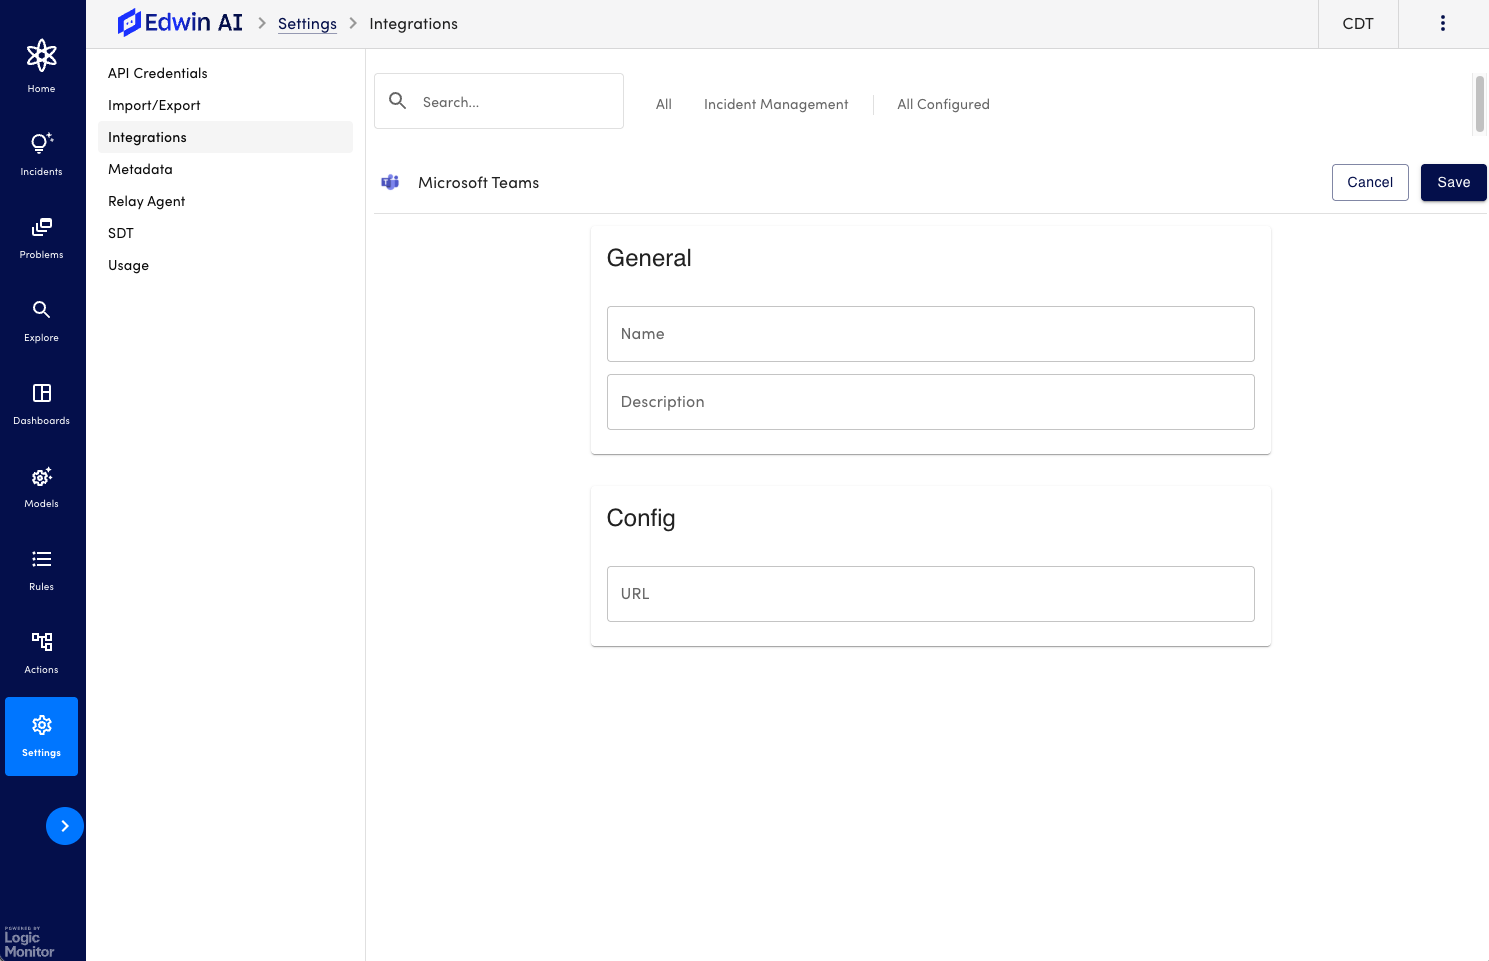
Task: Select Integrations in settings menu
Action: click(226, 137)
